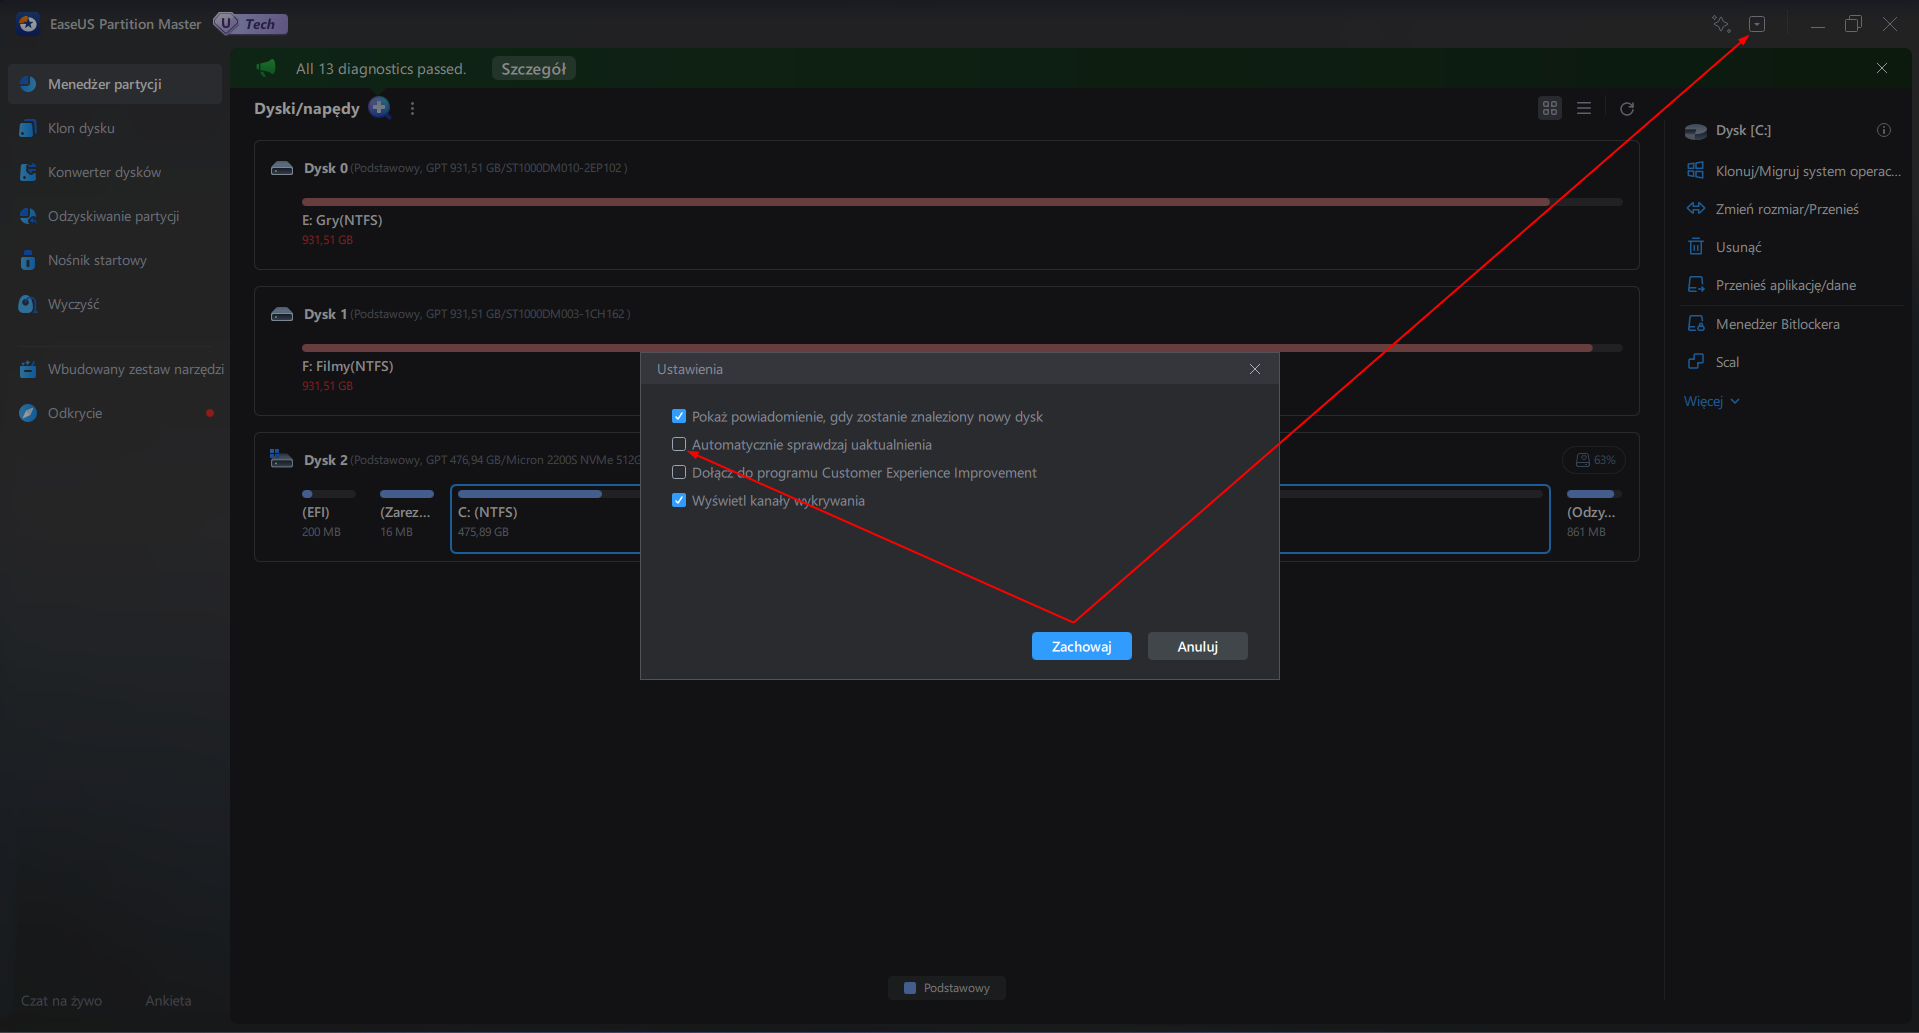Click the Dysk 1 drive icon
This screenshot has height=1033, width=1919.
[x=282, y=314]
